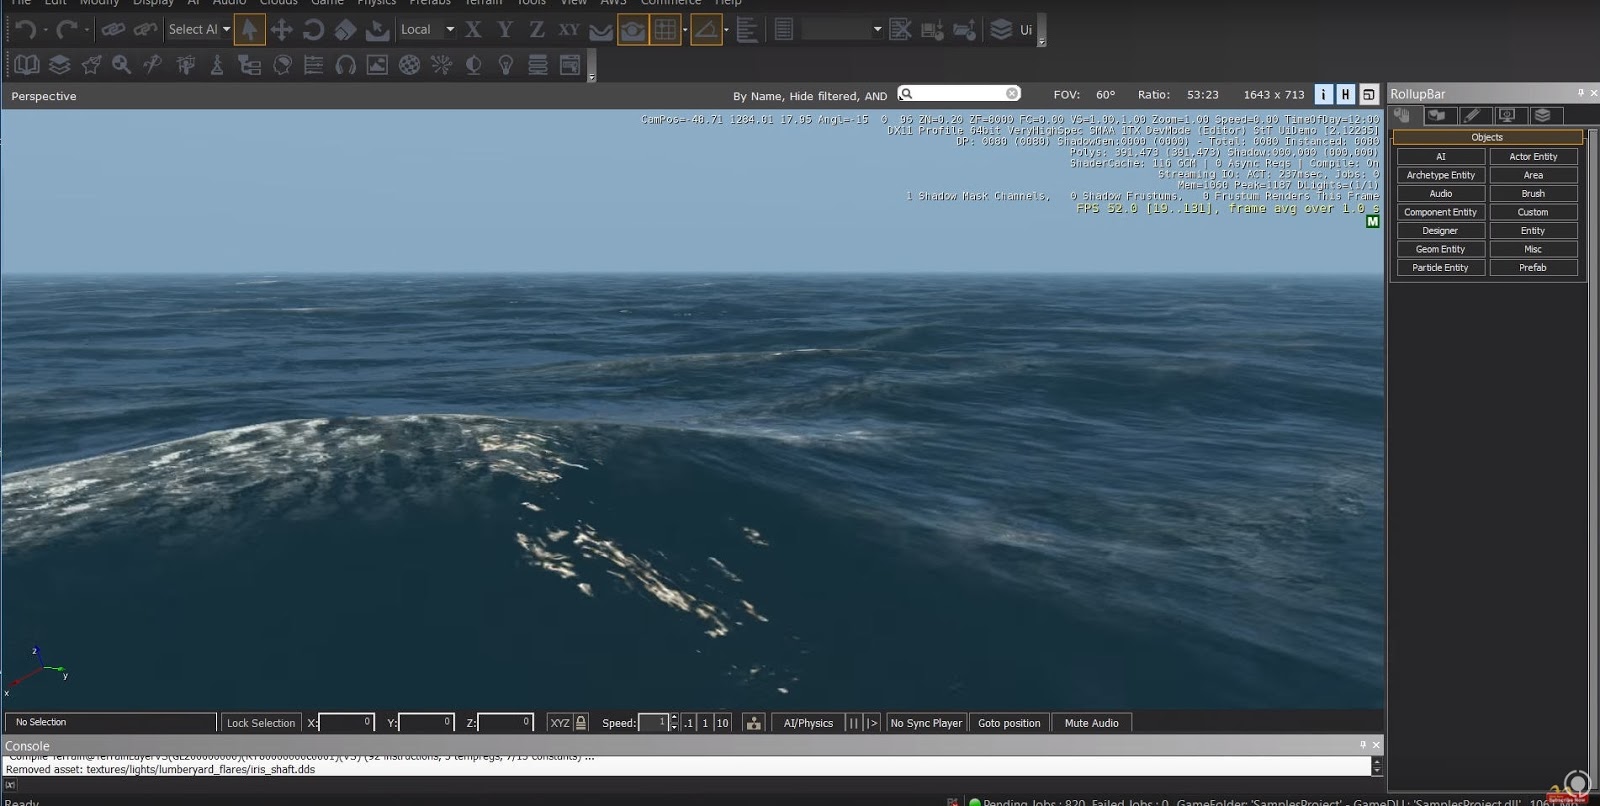Click the Component Entity button
Viewport: 1600px width, 806px height.
(1440, 212)
